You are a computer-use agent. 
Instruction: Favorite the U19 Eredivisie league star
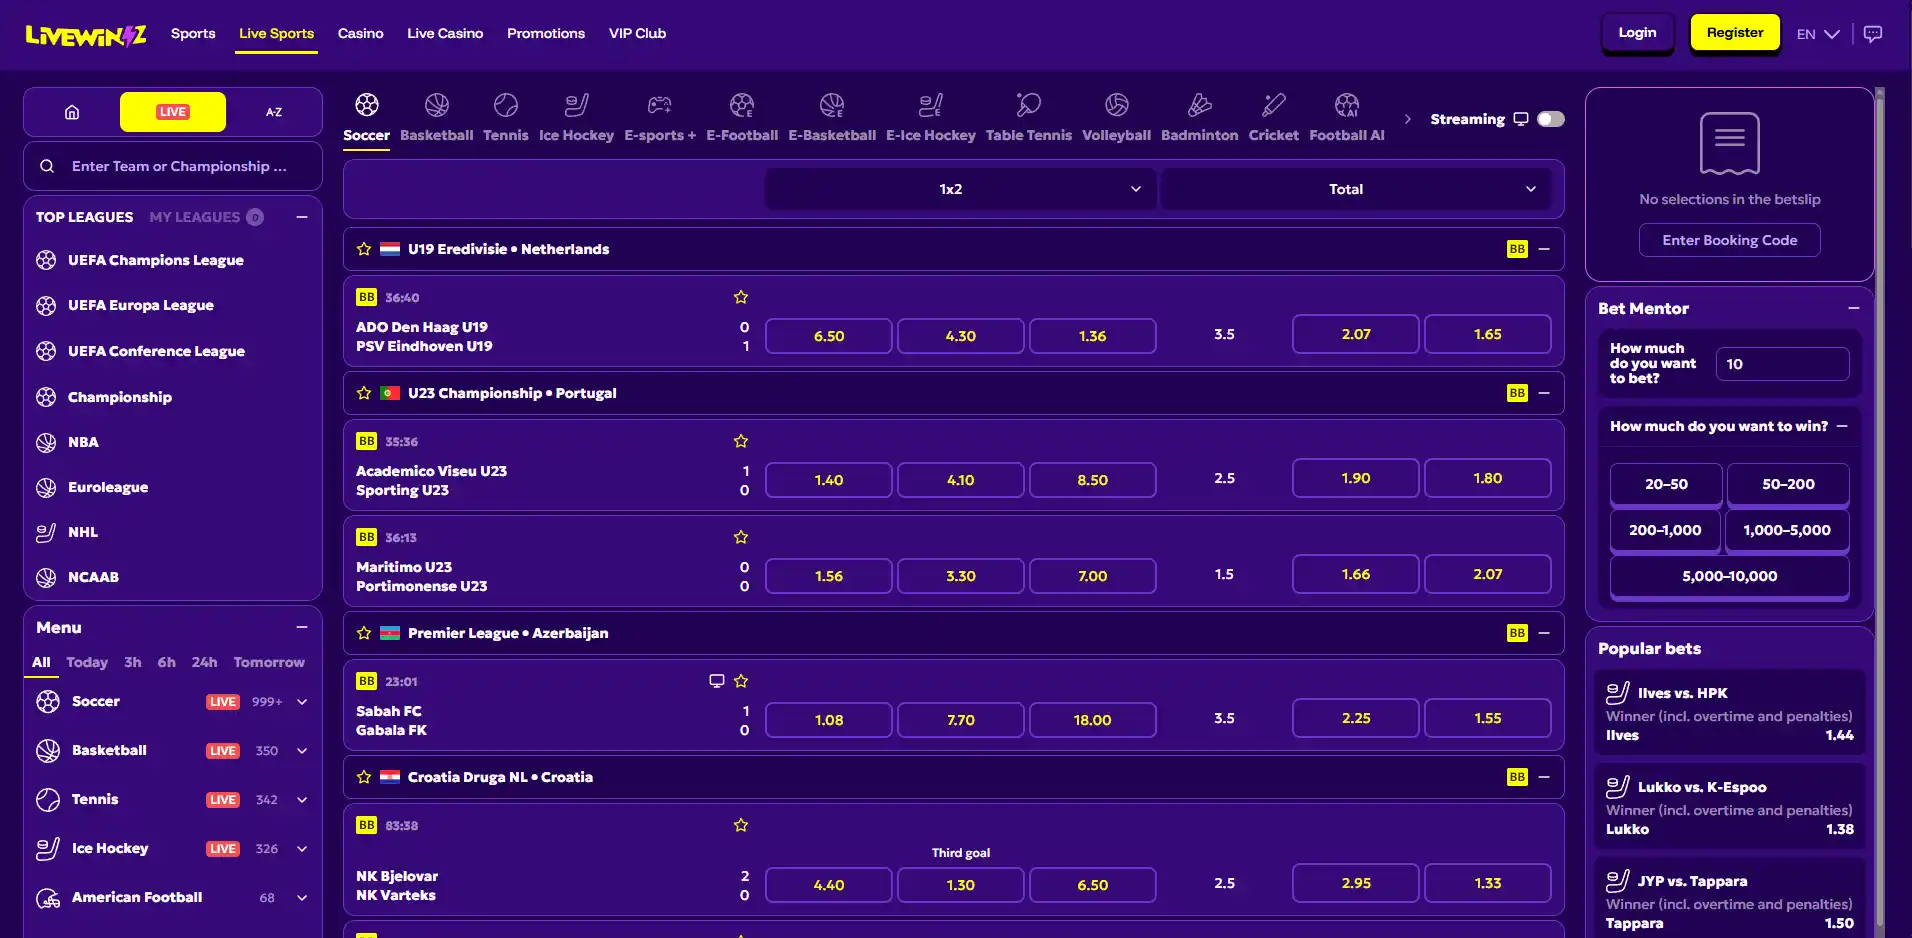364,249
